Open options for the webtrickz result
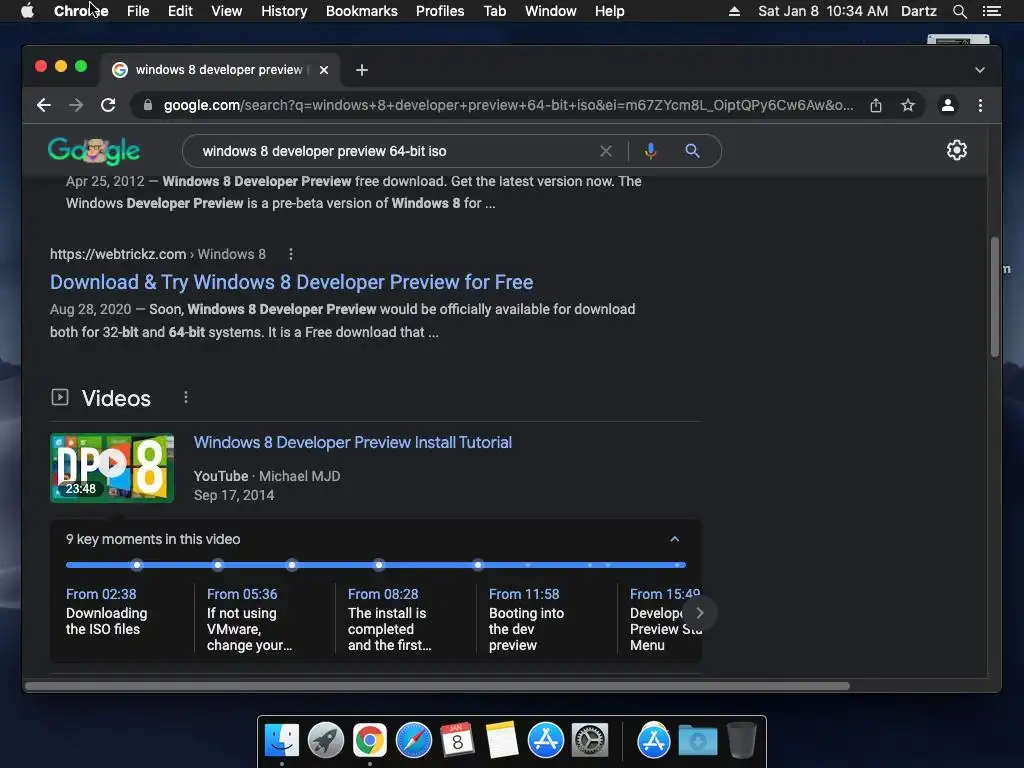Viewport: 1024px width, 768px height. (x=291, y=254)
